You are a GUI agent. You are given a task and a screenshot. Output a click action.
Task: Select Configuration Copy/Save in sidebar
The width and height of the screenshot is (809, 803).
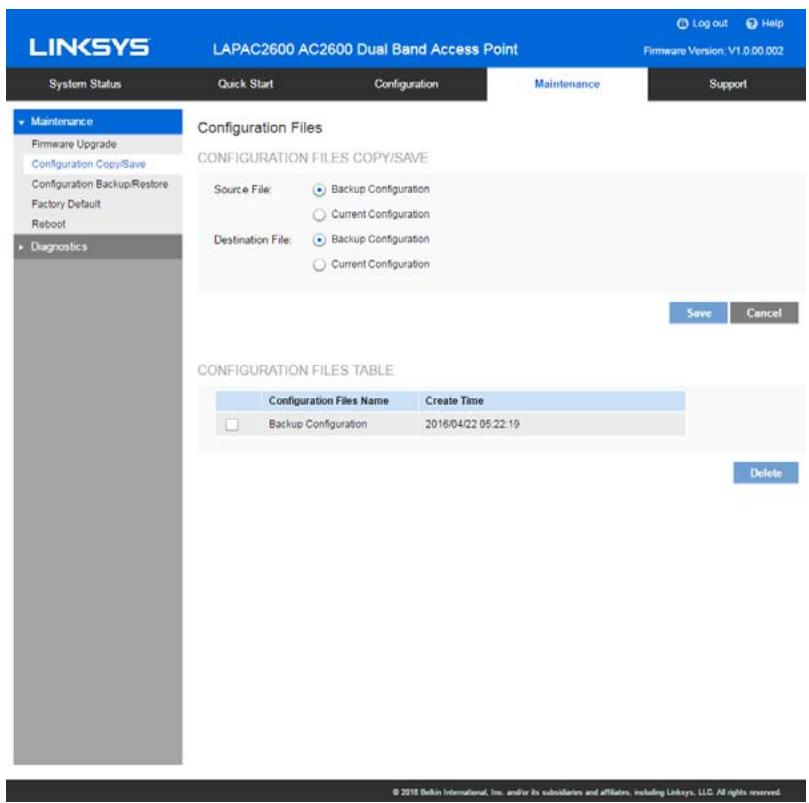pos(89,164)
